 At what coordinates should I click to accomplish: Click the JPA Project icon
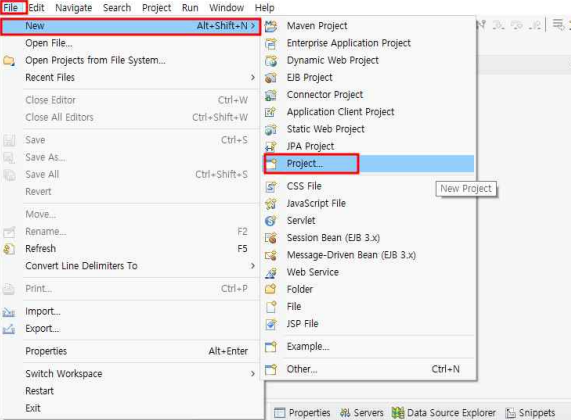coord(271,146)
